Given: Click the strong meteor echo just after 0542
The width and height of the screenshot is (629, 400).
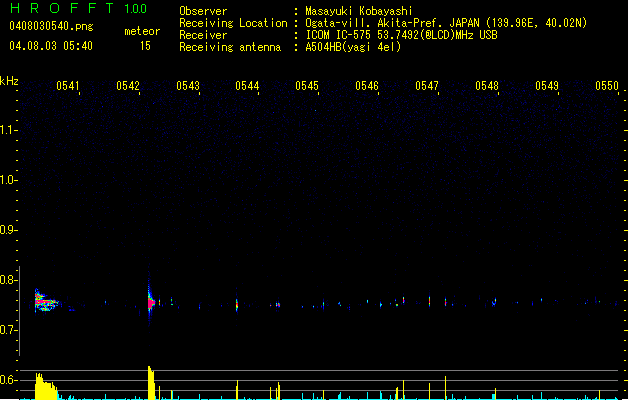Looking at the screenshot, I should click(x=150, y=302).
